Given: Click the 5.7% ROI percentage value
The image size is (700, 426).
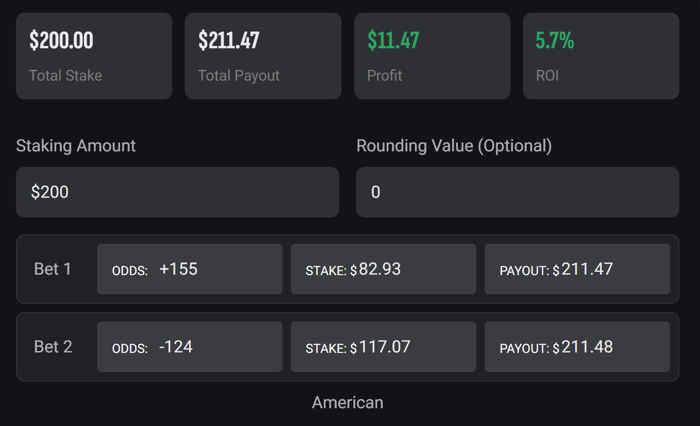Looking at the screenshot, I should [555, 41].
